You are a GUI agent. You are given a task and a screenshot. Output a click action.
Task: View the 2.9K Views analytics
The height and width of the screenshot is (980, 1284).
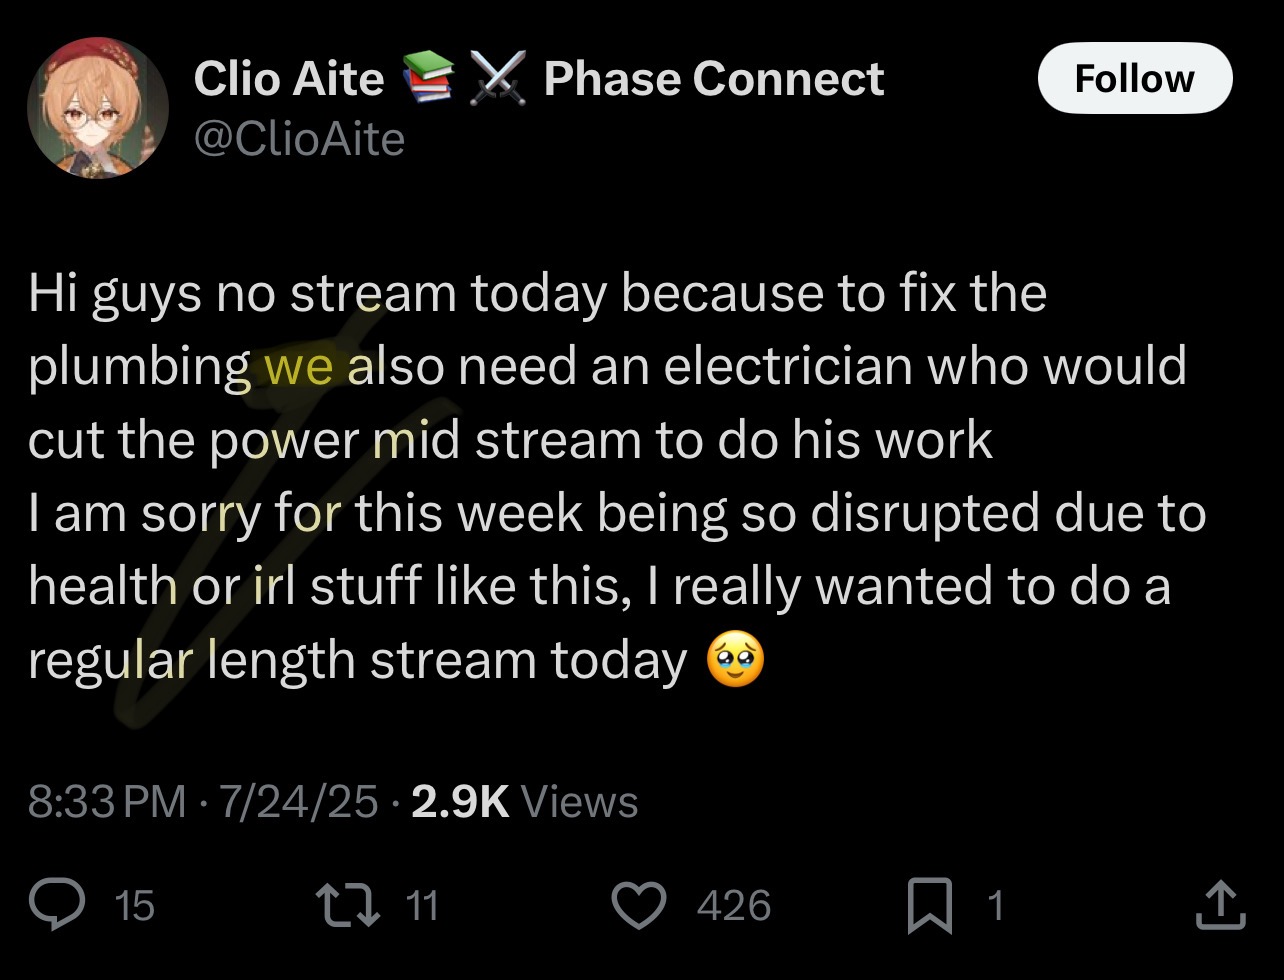(524, 801)
